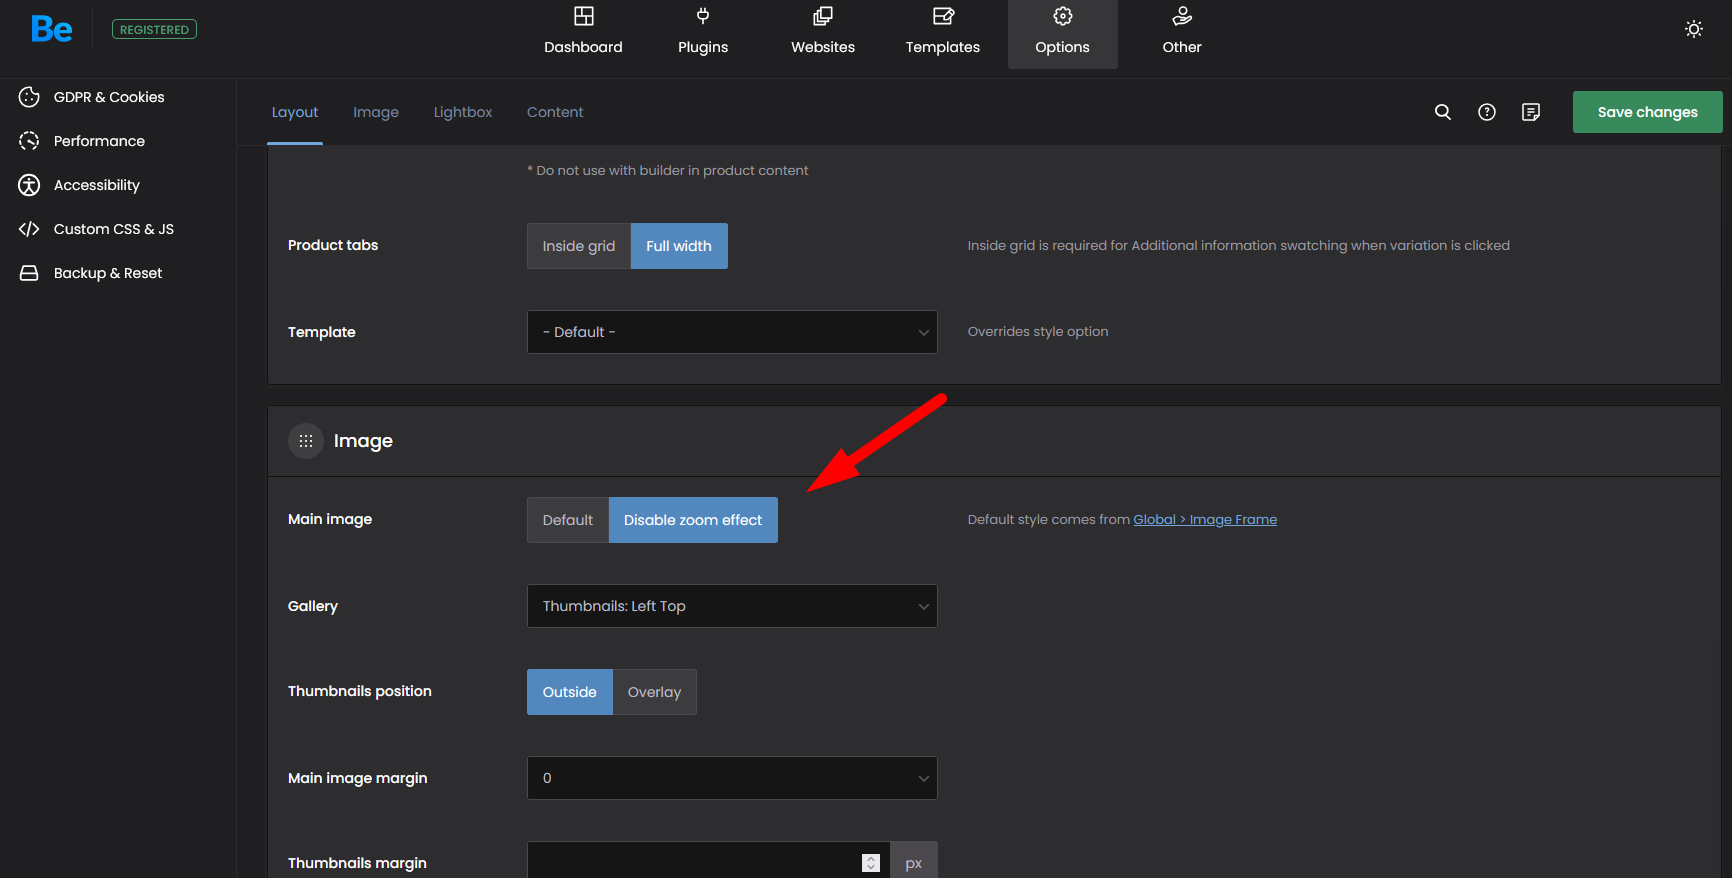
Task: Open the options search magnifier icon
Action: pos(1443,112)
